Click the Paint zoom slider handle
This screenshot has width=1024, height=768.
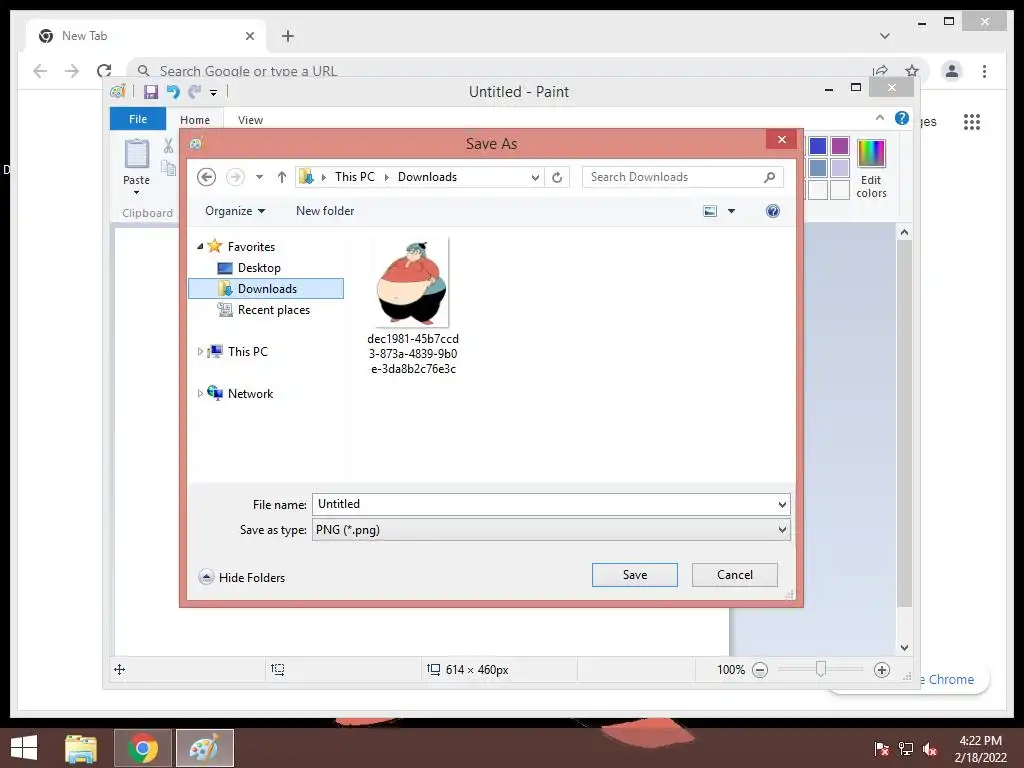coord(821,669)
